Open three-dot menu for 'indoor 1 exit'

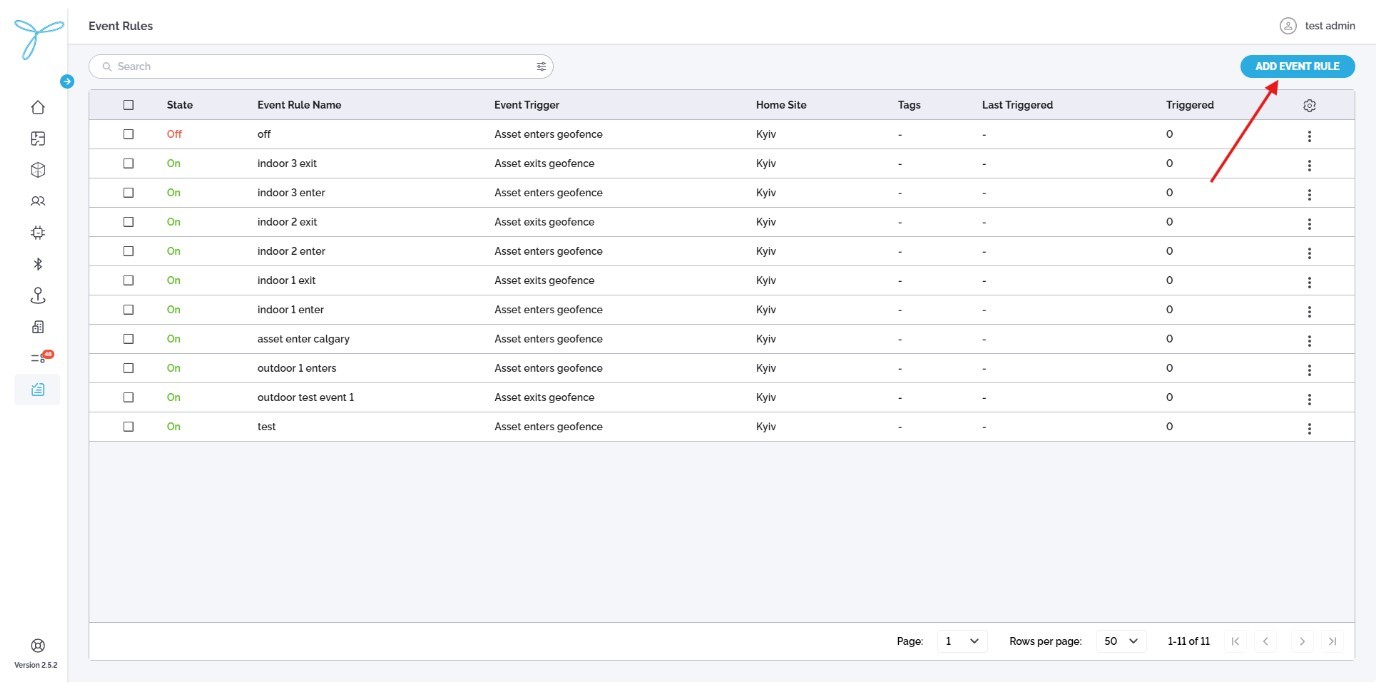coord(1309,282)
